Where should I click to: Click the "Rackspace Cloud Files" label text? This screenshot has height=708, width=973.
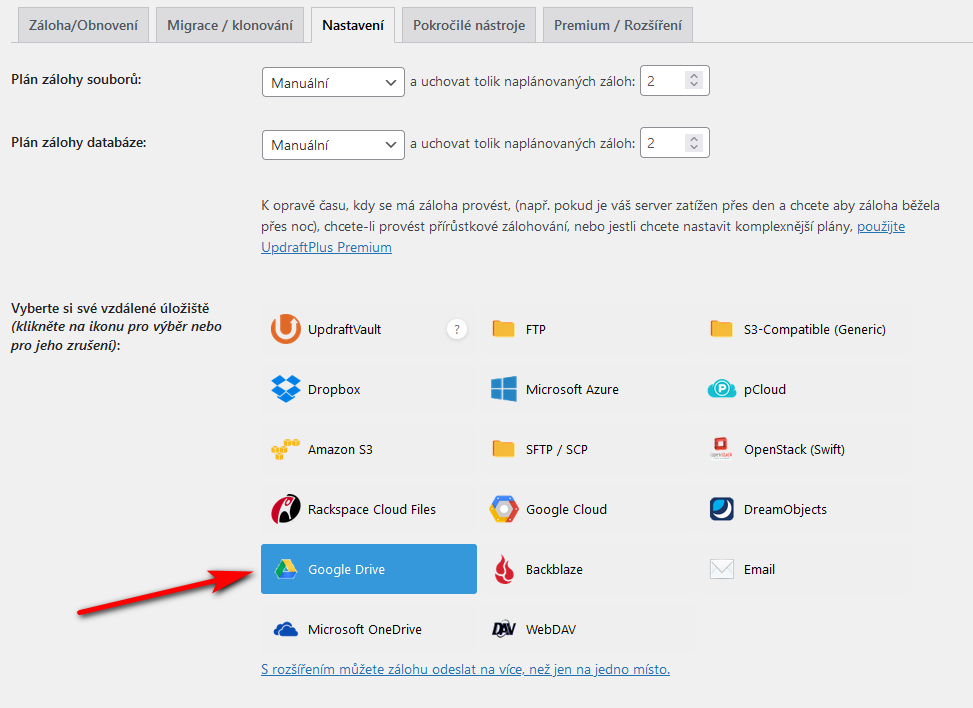click(372, 509)
